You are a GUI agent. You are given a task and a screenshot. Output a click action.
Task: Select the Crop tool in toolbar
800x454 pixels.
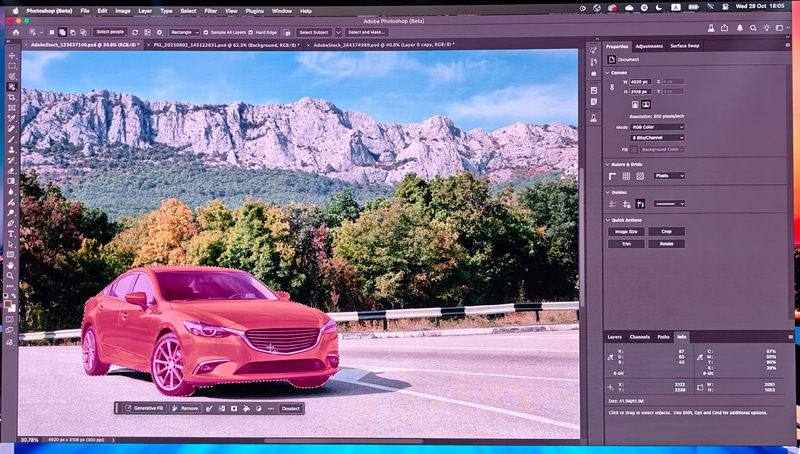point(12,97)
